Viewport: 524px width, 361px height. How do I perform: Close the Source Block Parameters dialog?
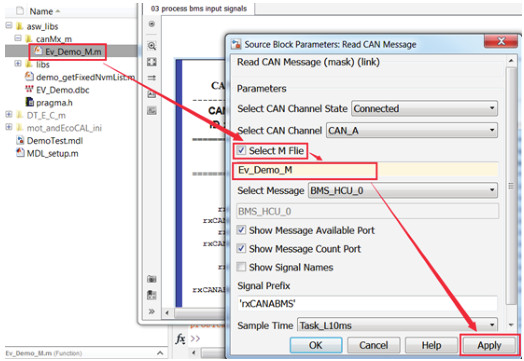501,41
